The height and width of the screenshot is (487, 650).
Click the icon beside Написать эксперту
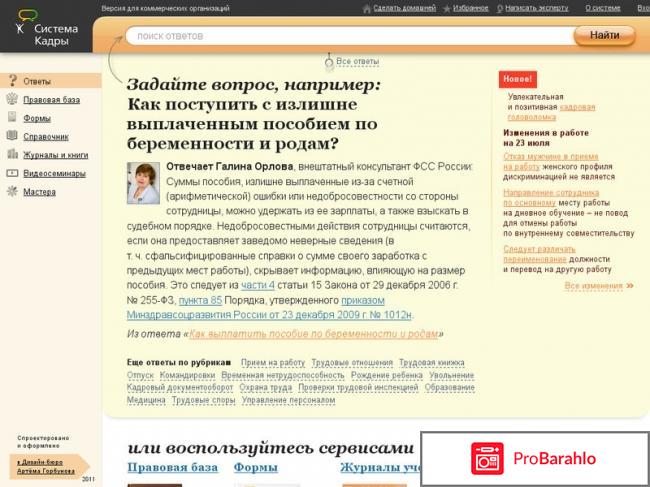pos(500,8)
